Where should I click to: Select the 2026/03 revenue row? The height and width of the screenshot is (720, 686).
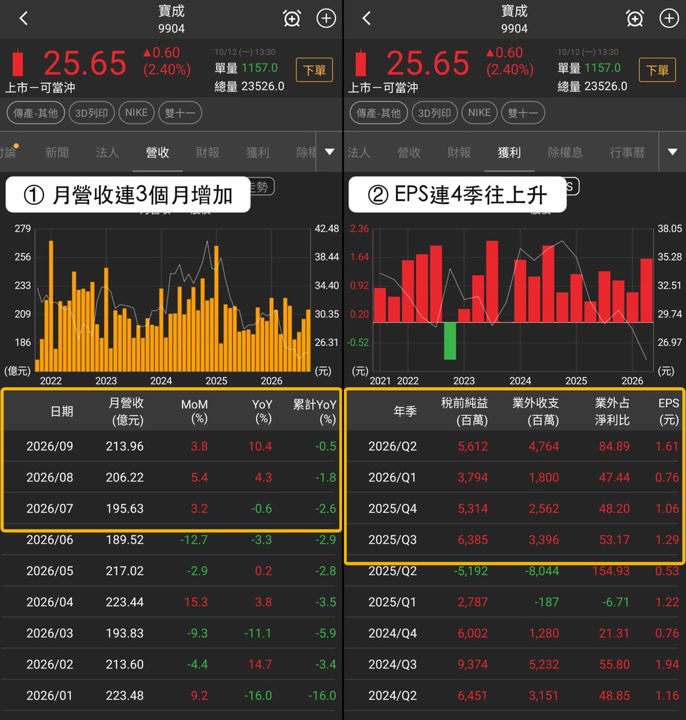[x=171, y=633]
